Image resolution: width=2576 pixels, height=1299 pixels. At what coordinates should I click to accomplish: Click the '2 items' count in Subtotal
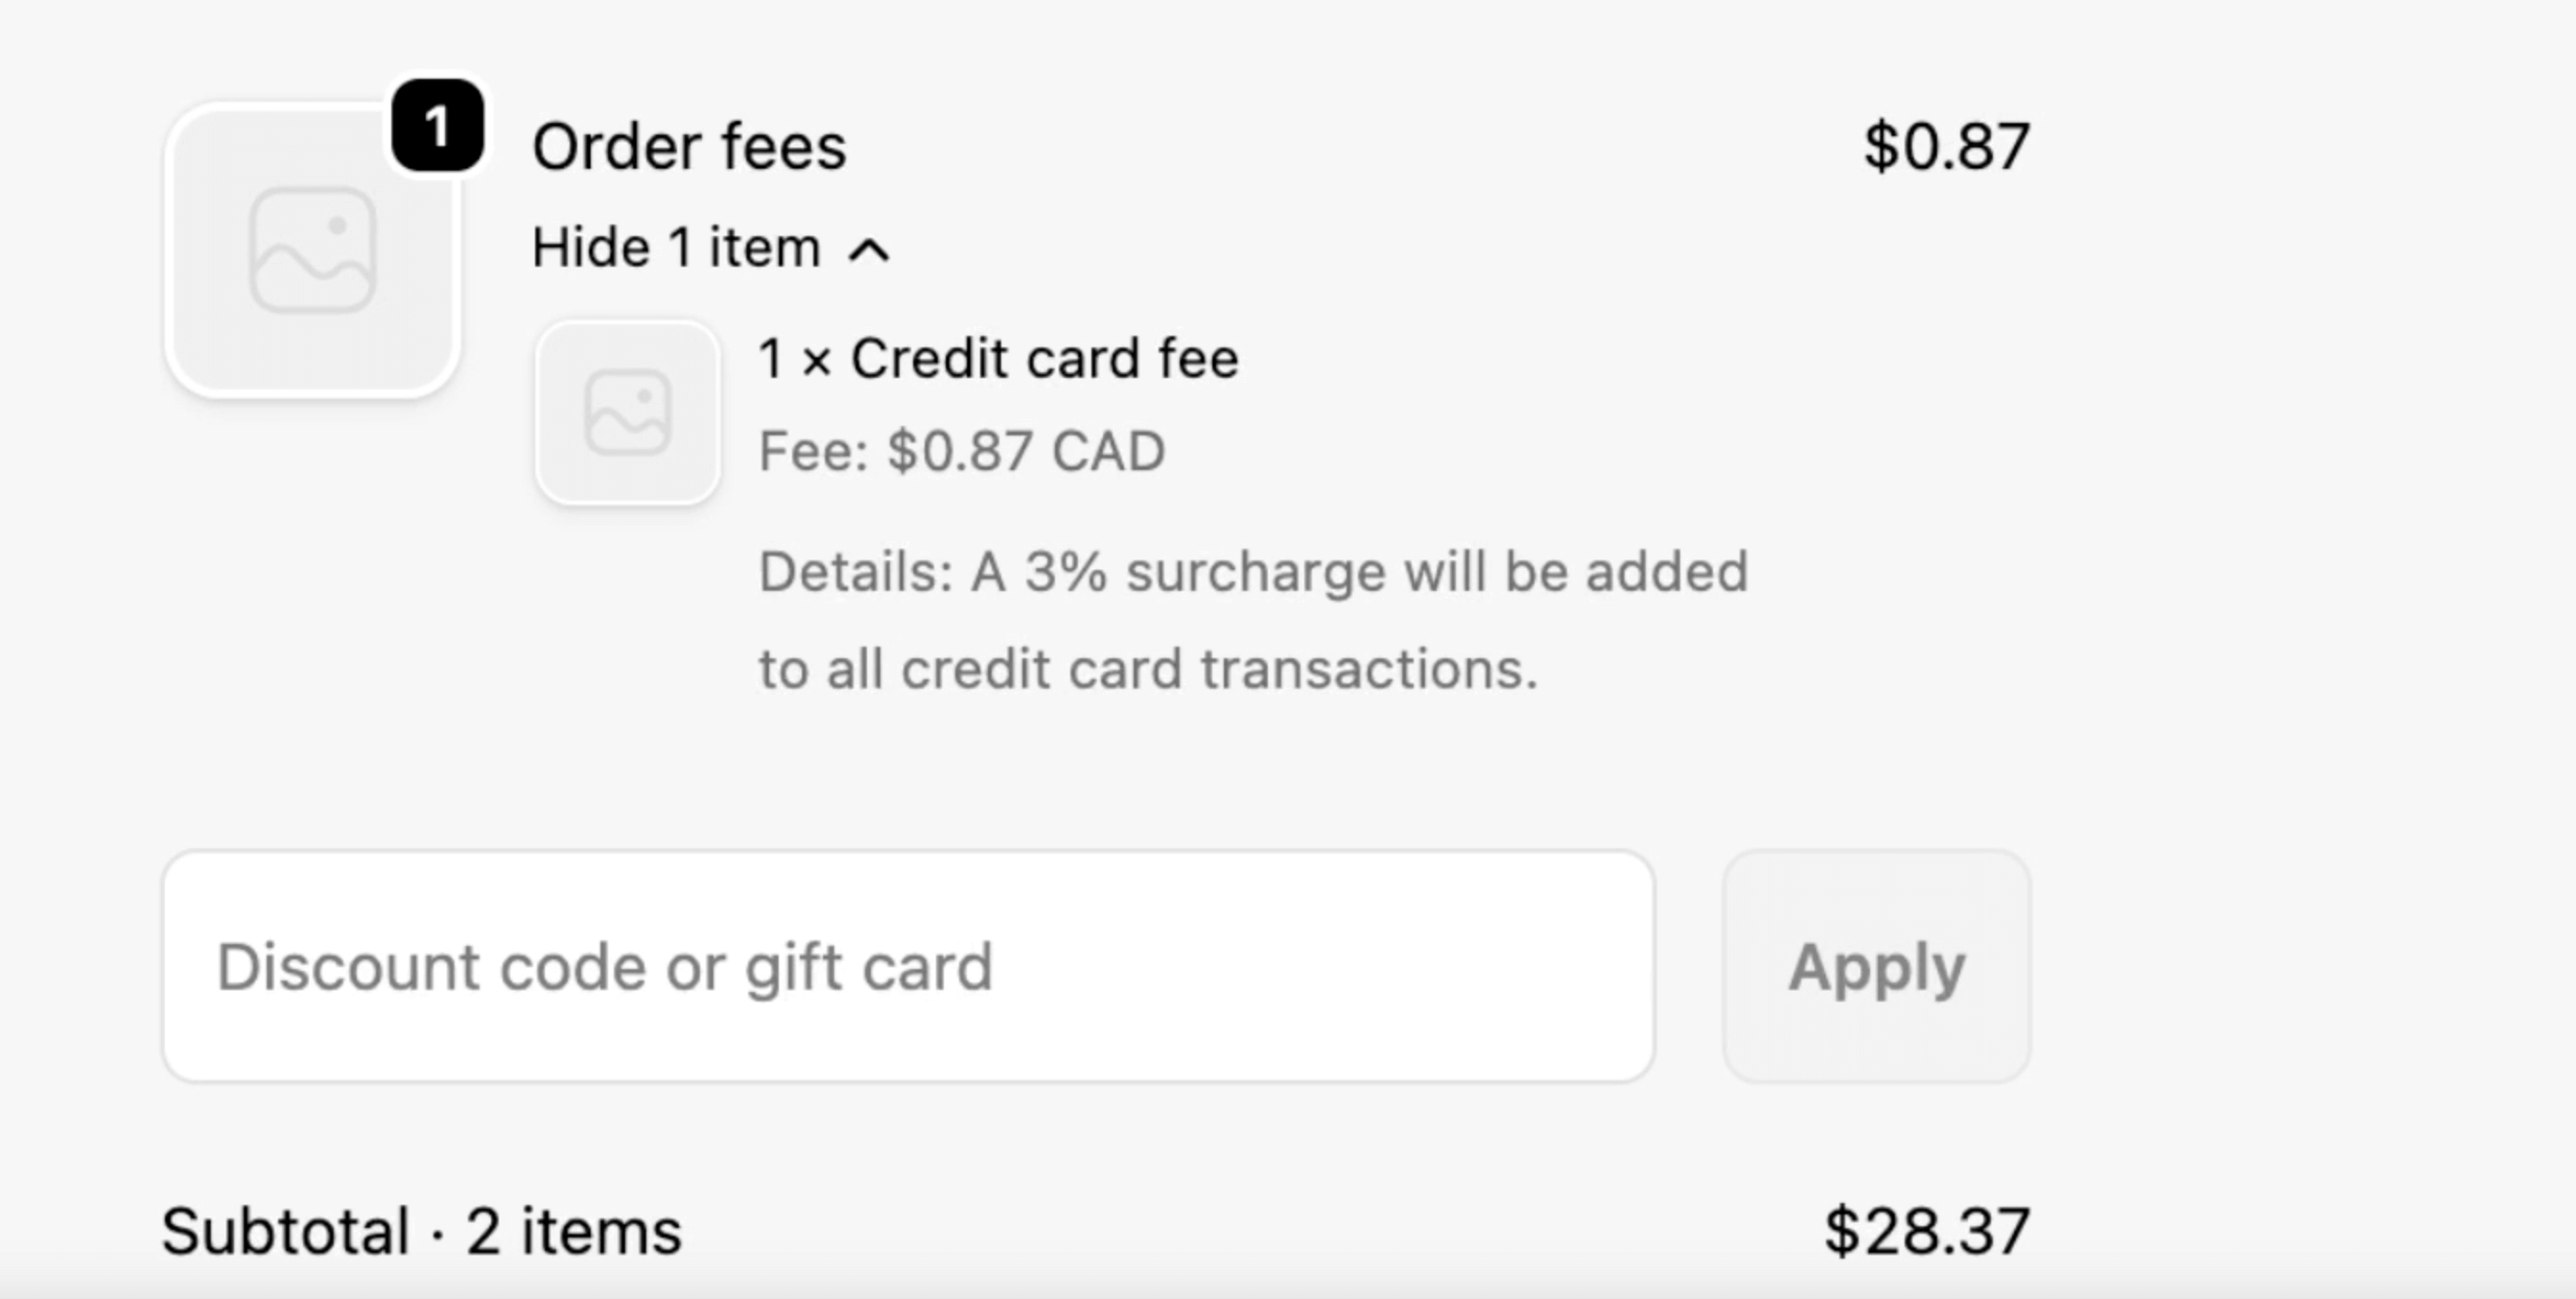click(x=574, y=1231)
